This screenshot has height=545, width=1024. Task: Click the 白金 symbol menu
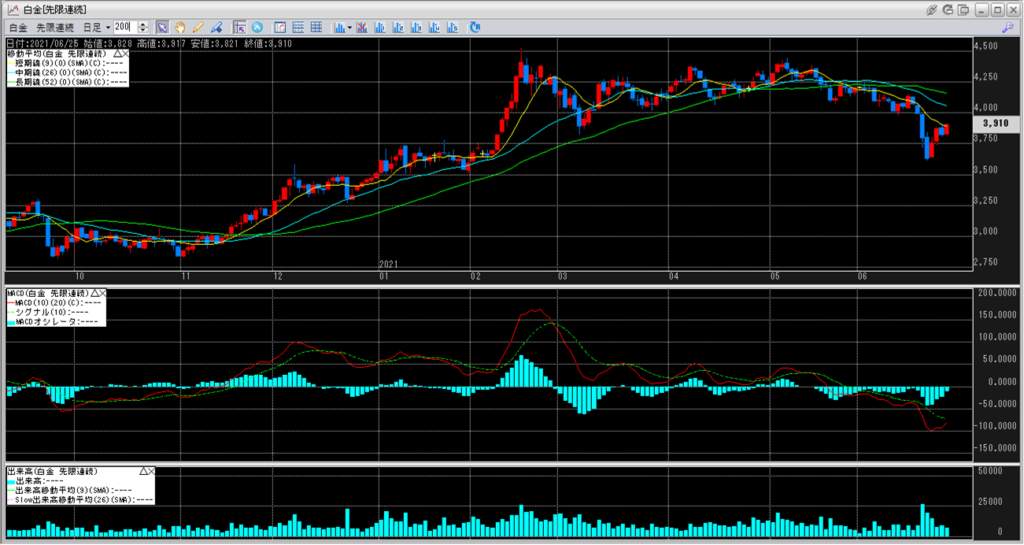(x=17, y=26)
